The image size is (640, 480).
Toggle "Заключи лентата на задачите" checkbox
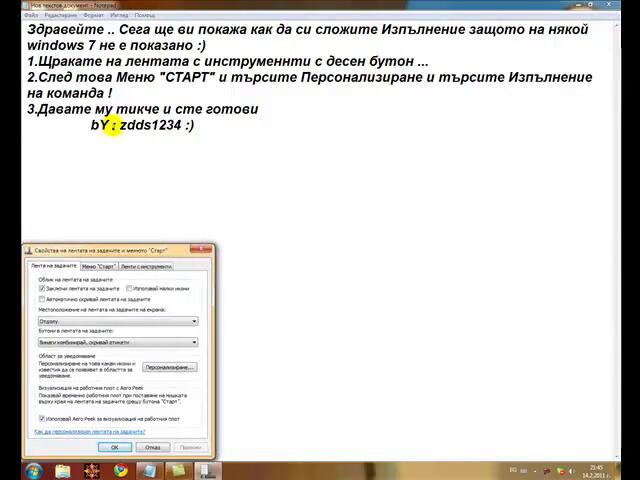pos(42,289)
